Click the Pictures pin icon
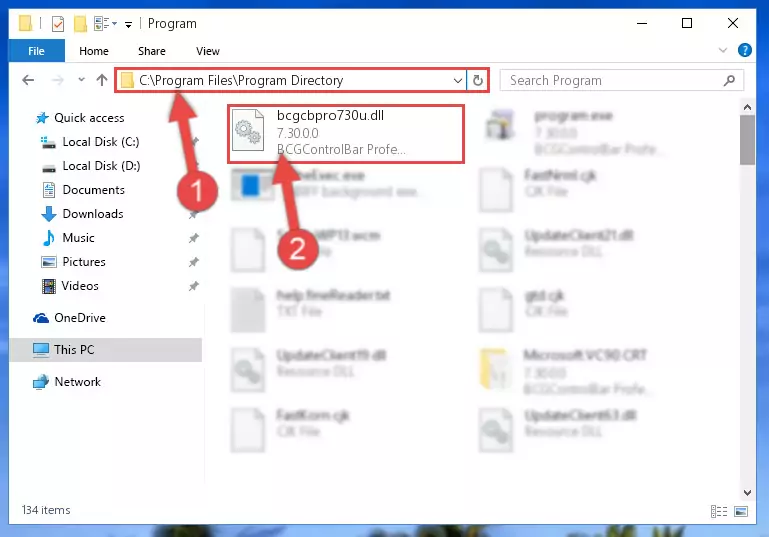Screen dimensions: 769x537 click(194, 262)
